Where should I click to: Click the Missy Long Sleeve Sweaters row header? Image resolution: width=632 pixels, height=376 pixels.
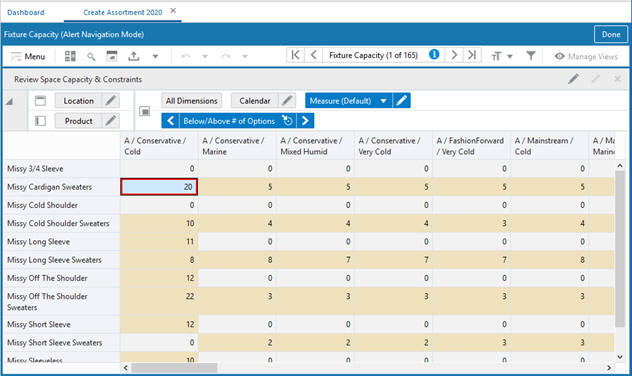(x=62, y=260)
